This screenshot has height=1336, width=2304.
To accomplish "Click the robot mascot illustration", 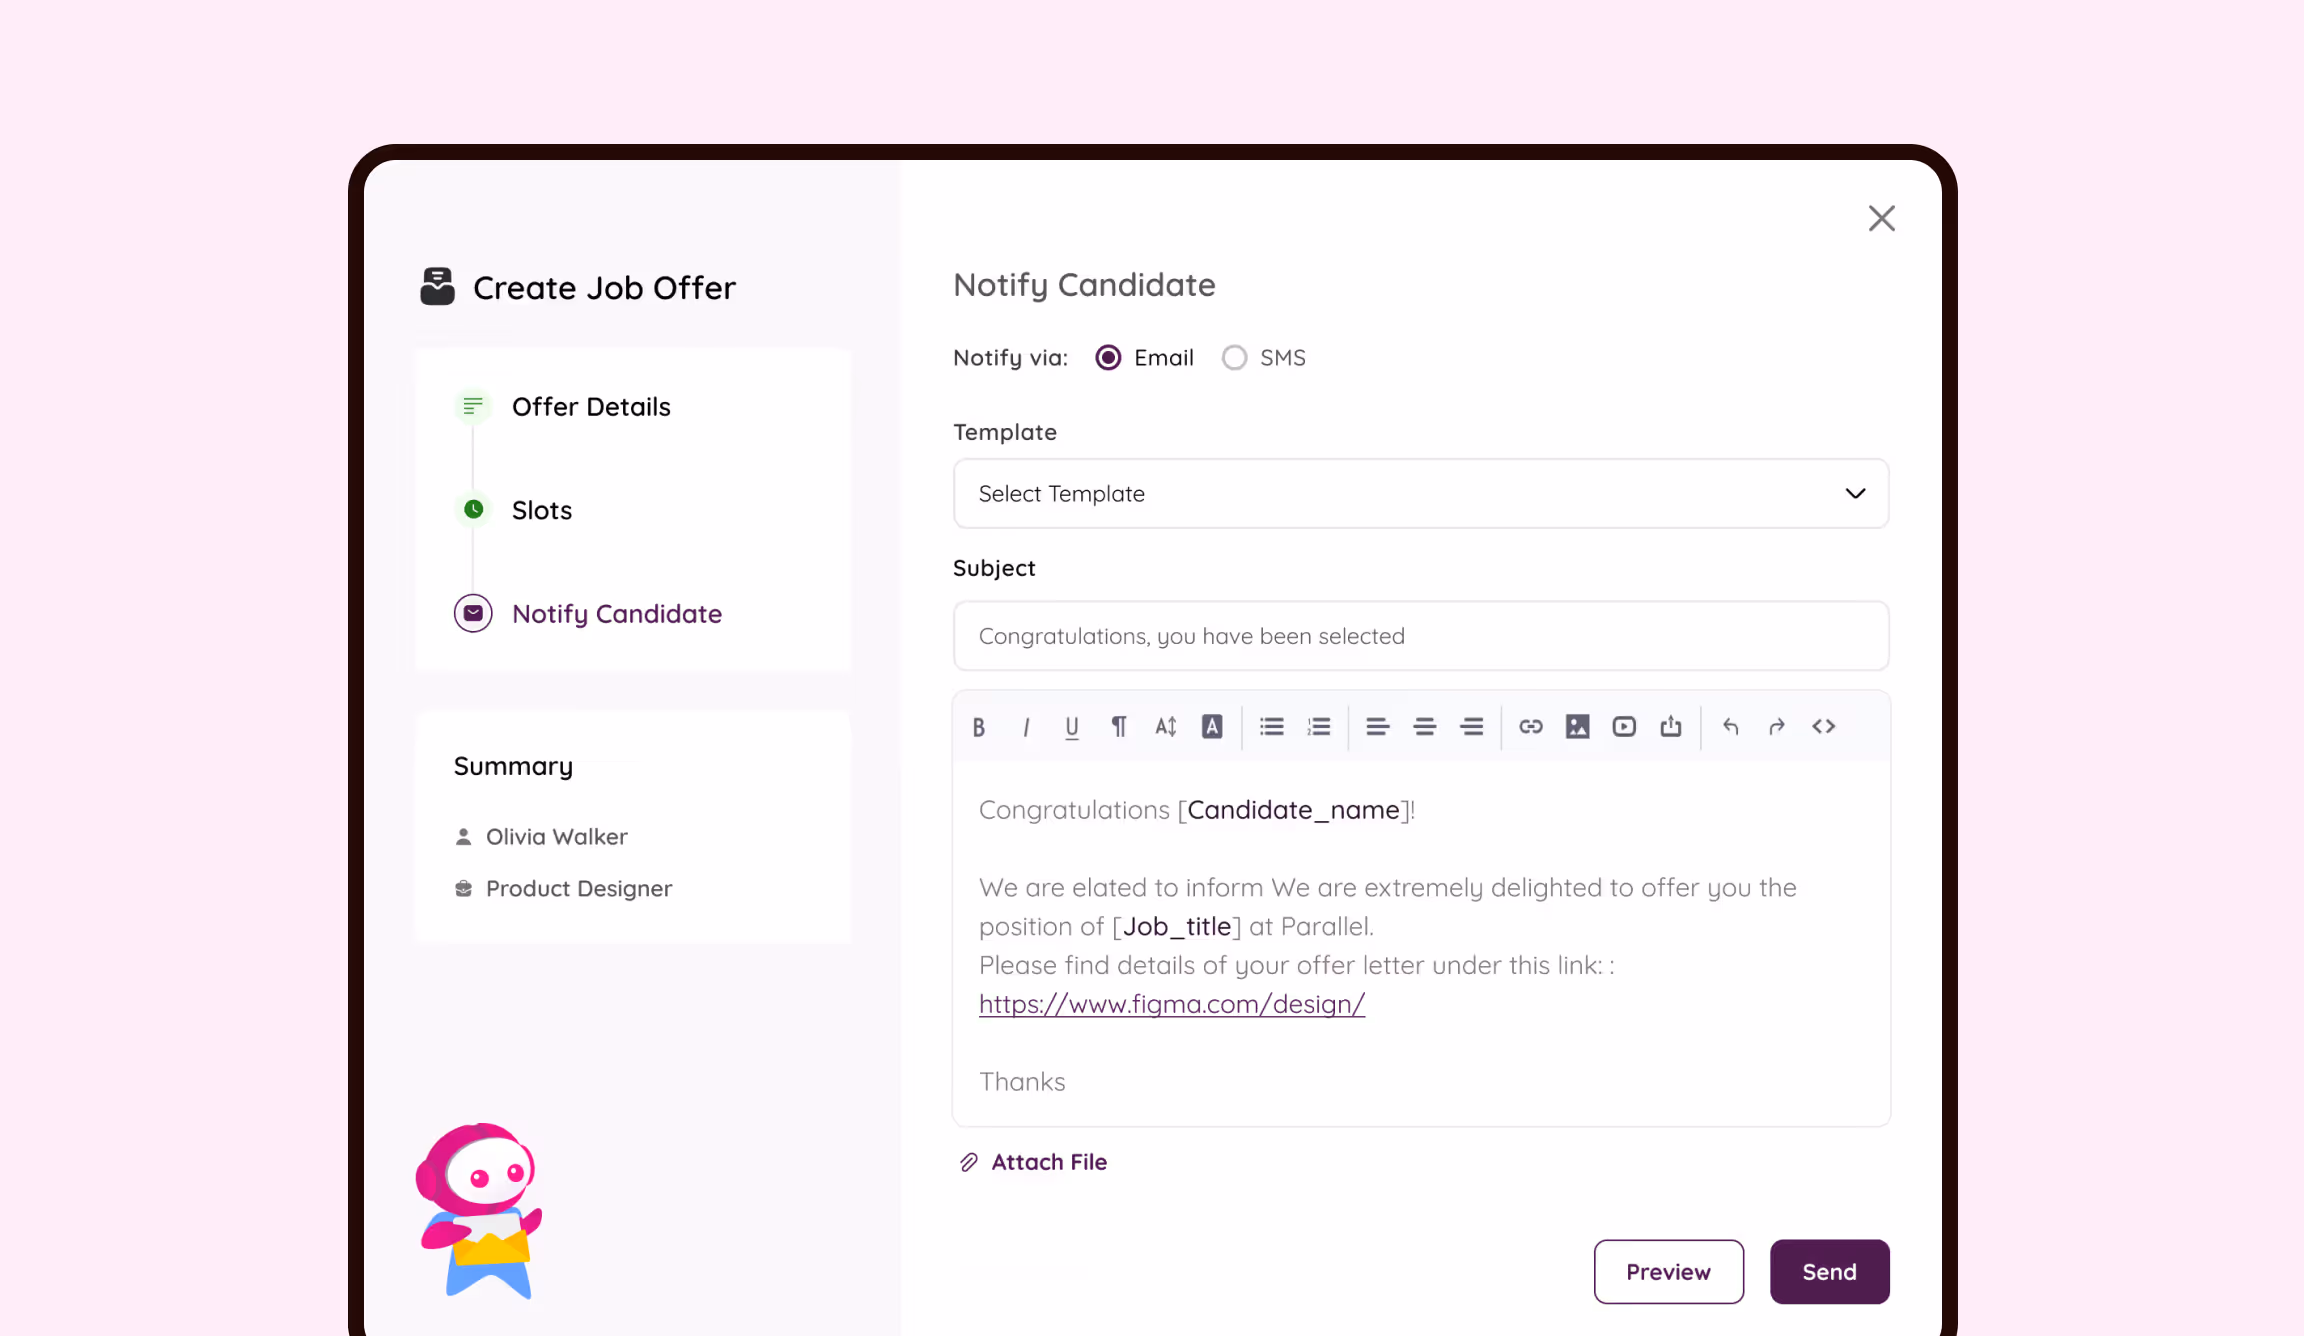I will click(479, 1211).
